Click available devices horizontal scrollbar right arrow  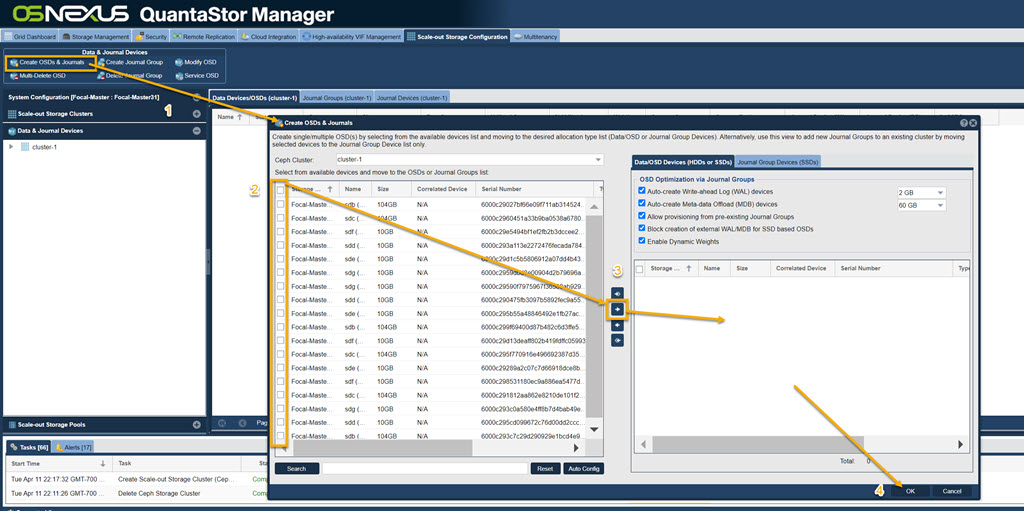click(576, 448)
